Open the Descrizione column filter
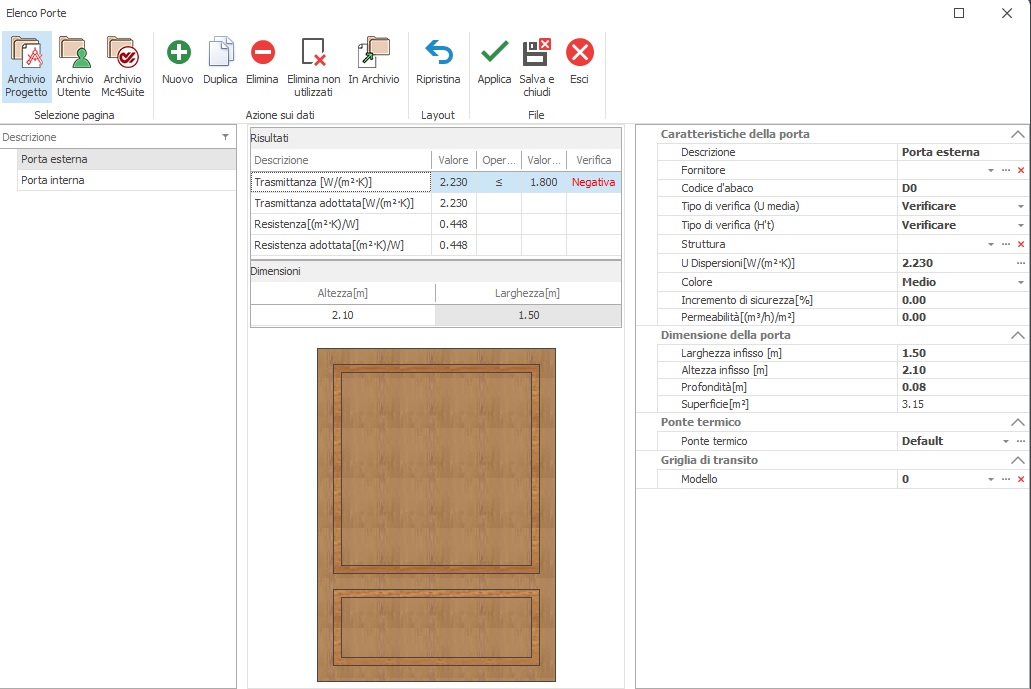 pyautogui.click(x=225, y=137)
